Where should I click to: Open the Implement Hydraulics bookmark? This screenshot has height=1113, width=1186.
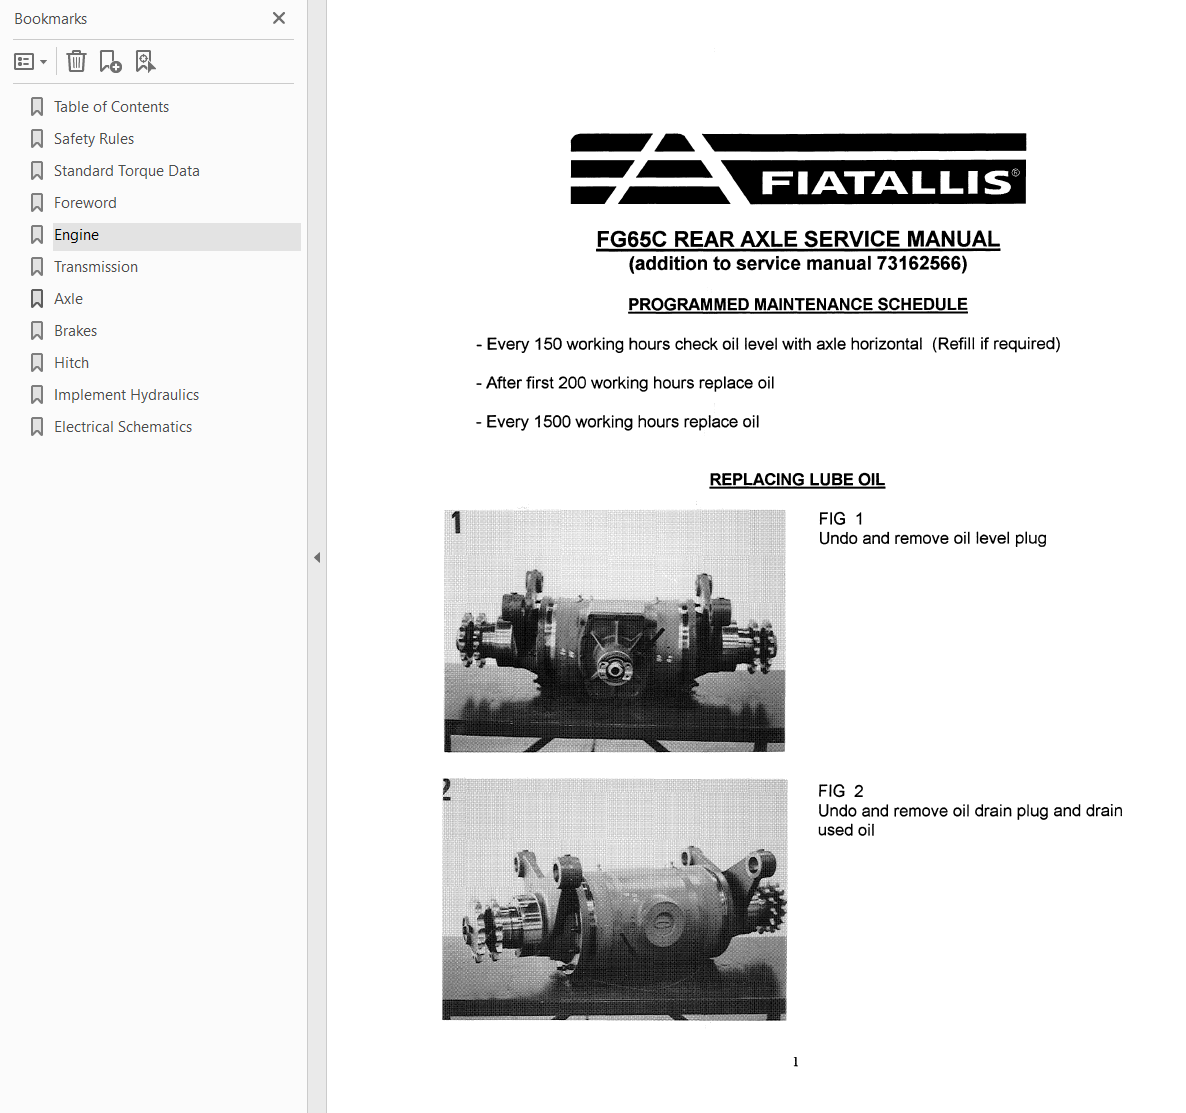(x=126, y=395)
